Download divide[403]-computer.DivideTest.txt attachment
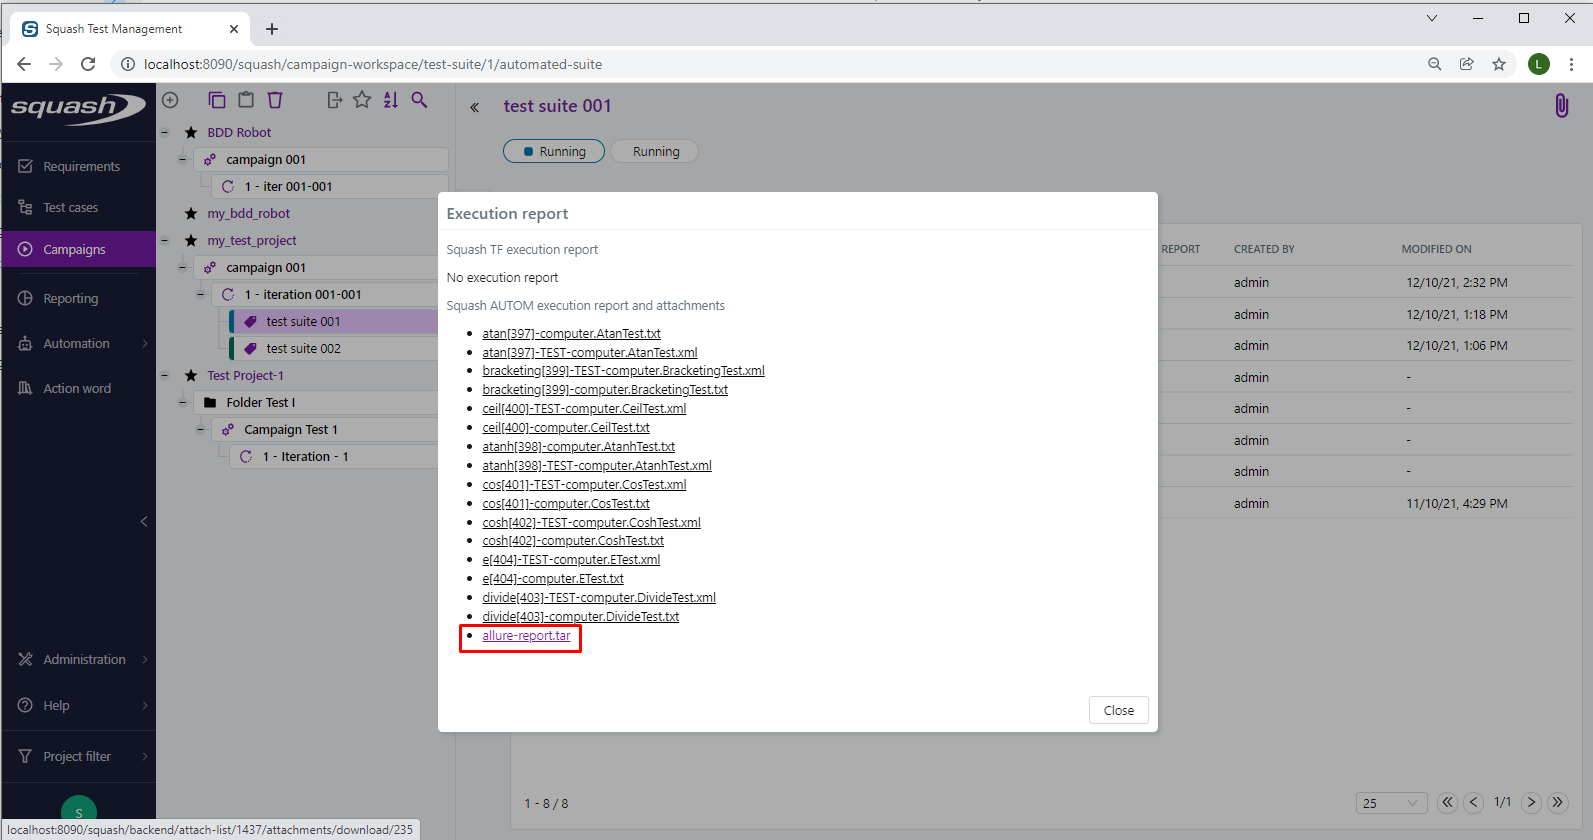Screen dimensions: 1593x840 tap(580, 617)
